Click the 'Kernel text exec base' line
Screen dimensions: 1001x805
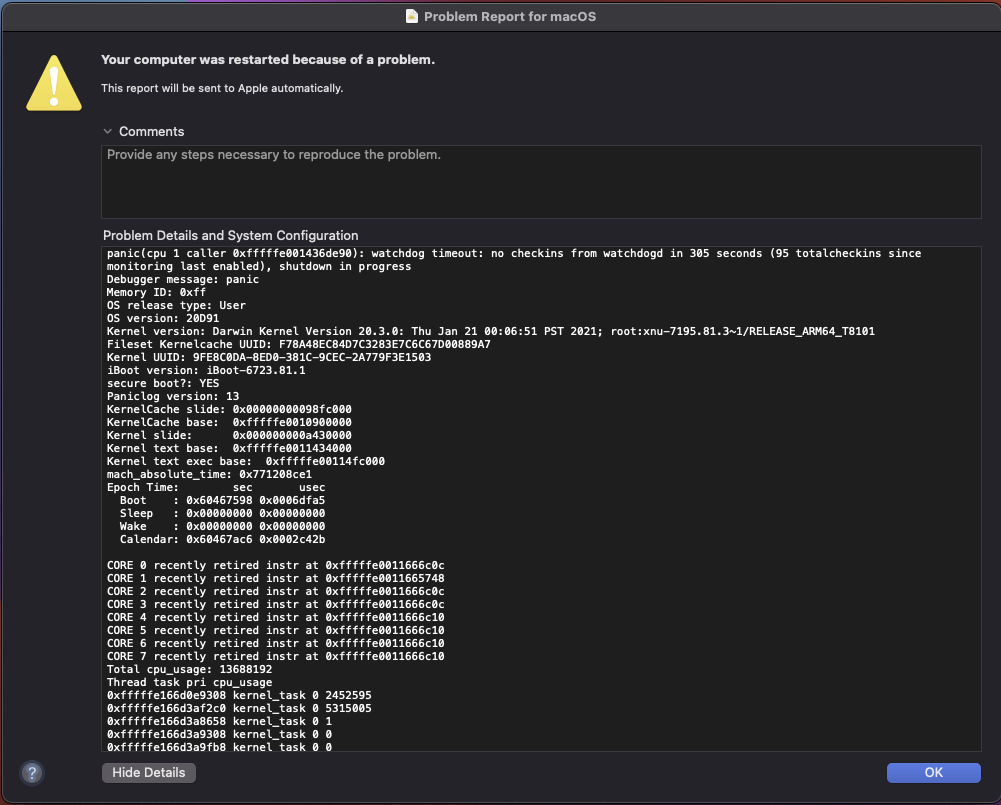click(246, 462)
